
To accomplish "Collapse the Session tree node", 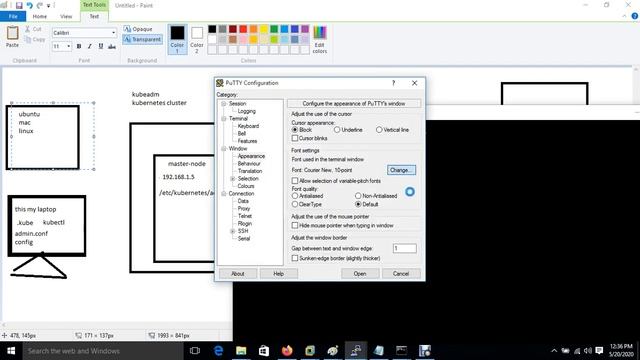I will coord(224,104).
